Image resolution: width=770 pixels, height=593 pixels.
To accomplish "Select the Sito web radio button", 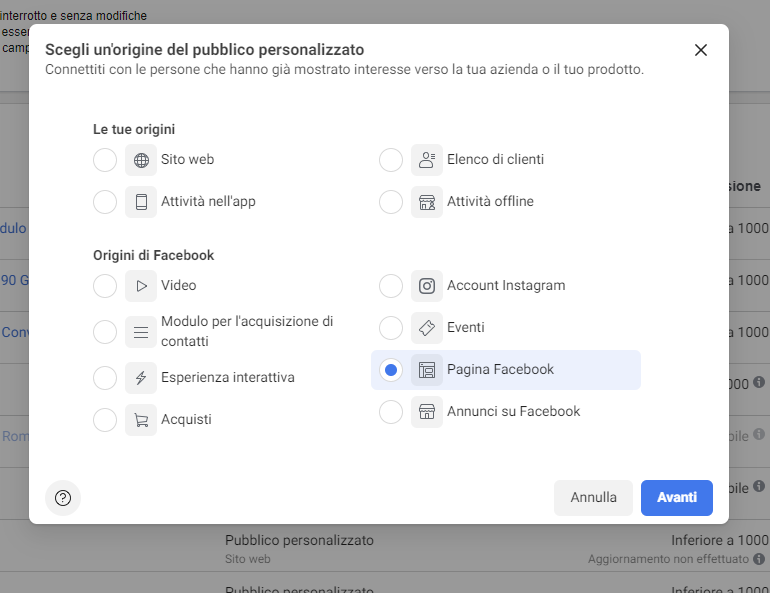I will [x=105, y=160].
